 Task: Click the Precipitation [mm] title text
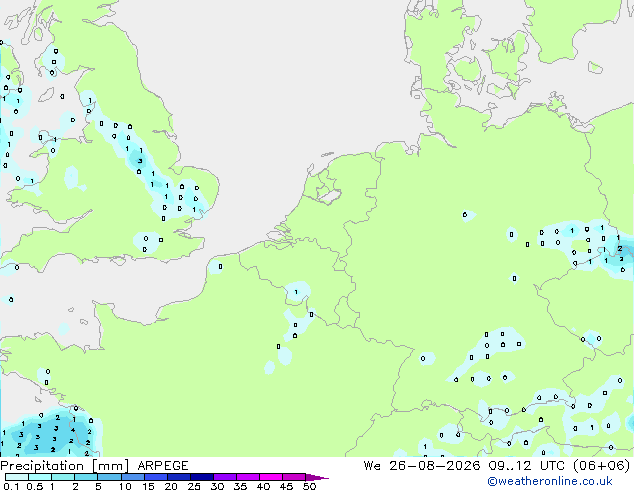[65, 466]
